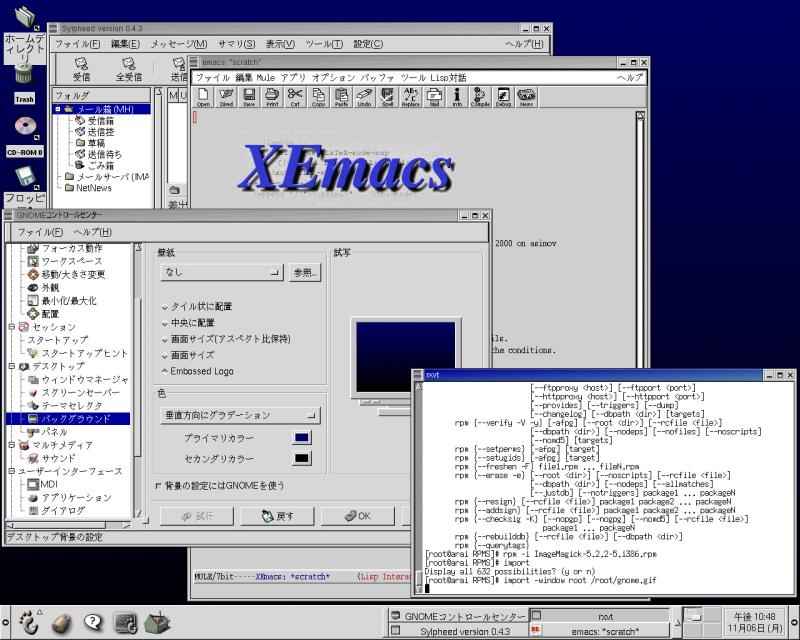This screenshot has width=800, height=640.
Task: Click the Info icon in the XEmacs toolbar
Action: pyautogui.click(x=457, y=96)
